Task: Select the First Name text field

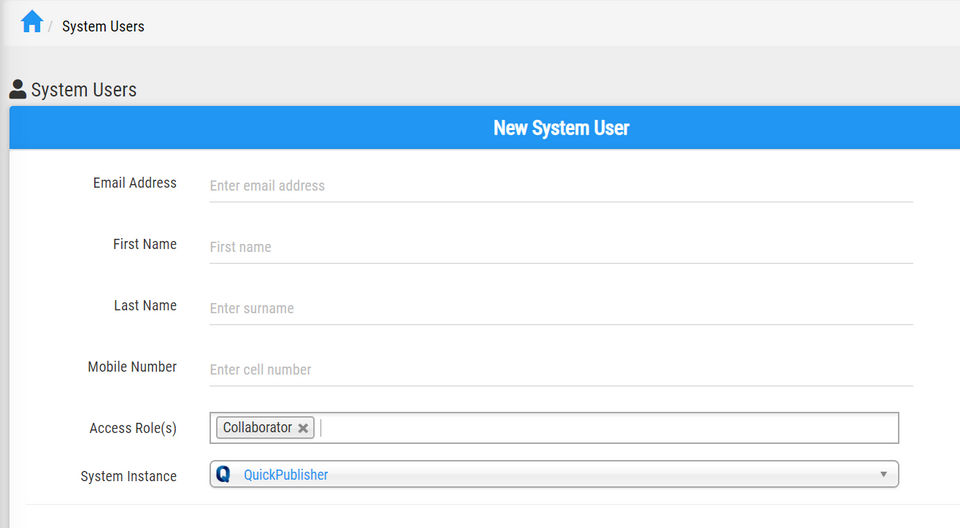Action: (x=561, y=247)
